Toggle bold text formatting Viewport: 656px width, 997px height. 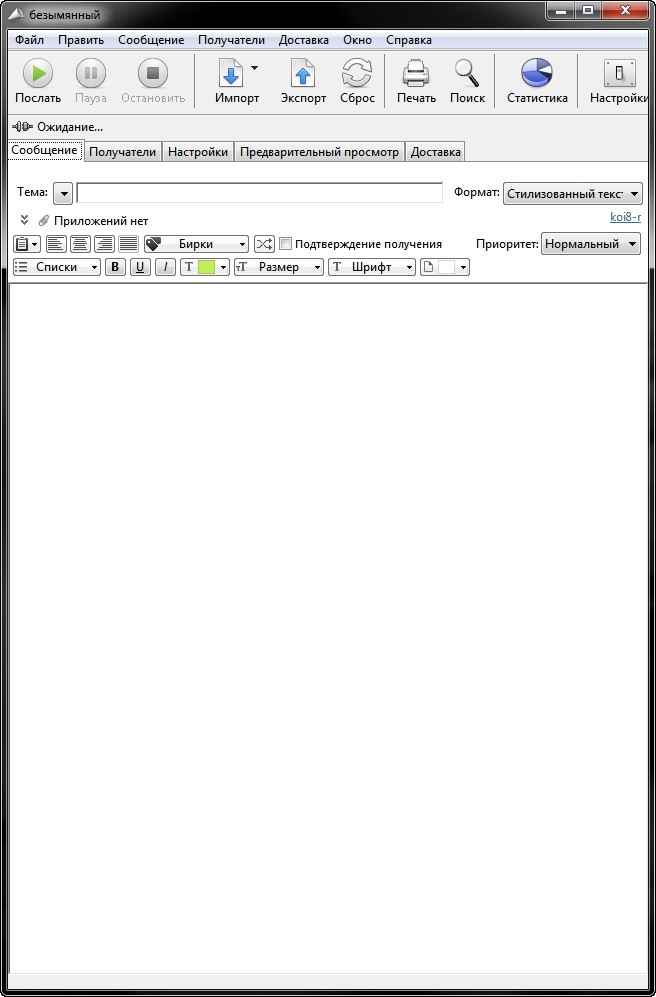tap(115, 267)
